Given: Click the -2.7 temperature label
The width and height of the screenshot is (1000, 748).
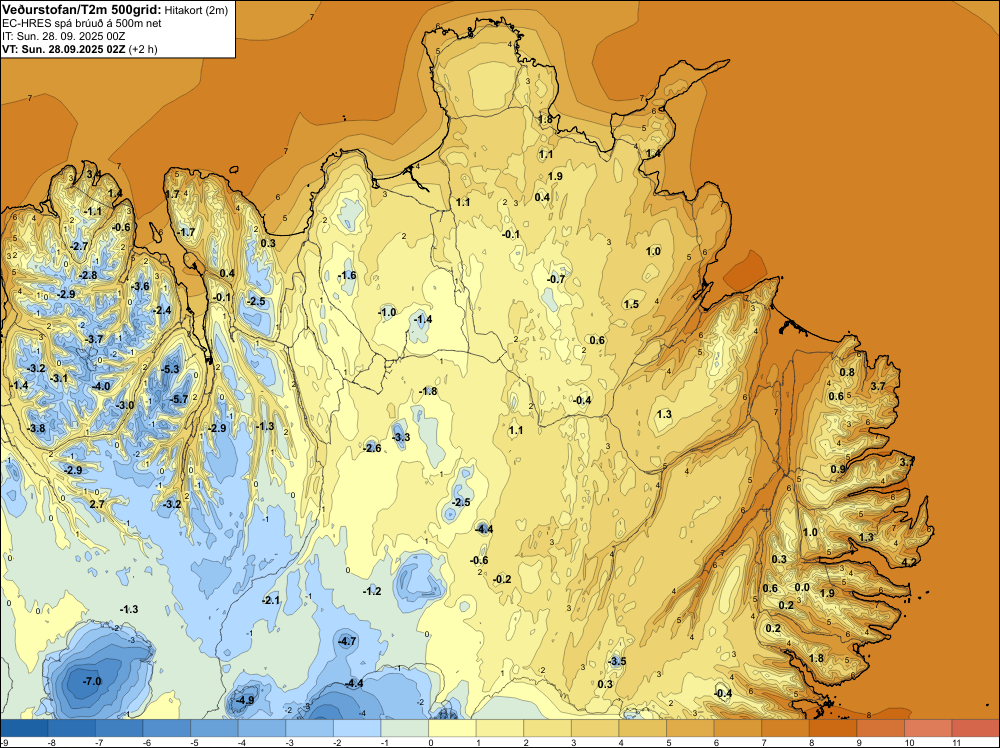Looking at the screenshot, I should tap(79, 246).
